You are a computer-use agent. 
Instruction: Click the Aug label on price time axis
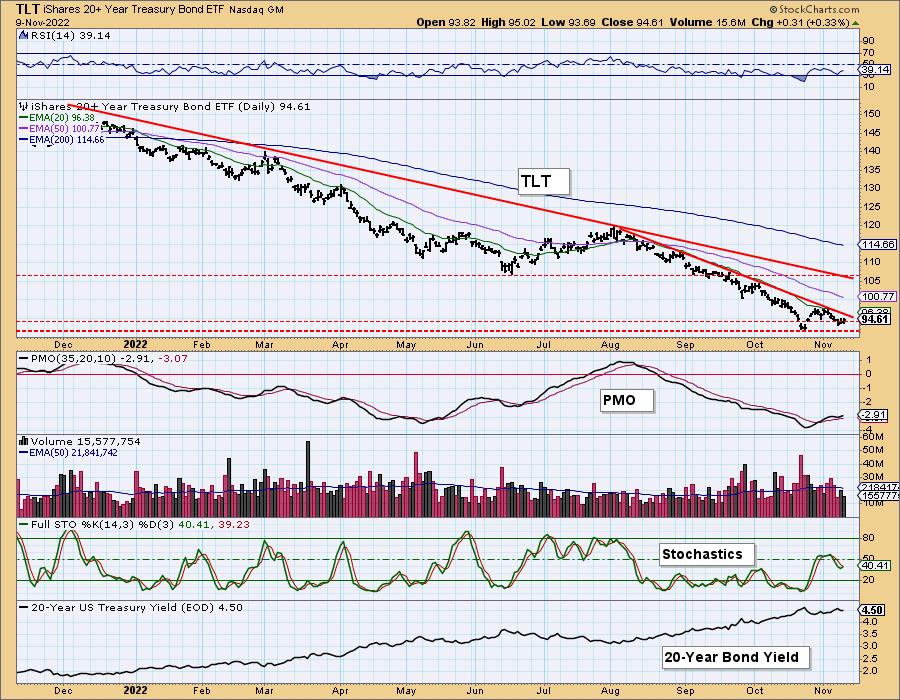pos(611,345)
